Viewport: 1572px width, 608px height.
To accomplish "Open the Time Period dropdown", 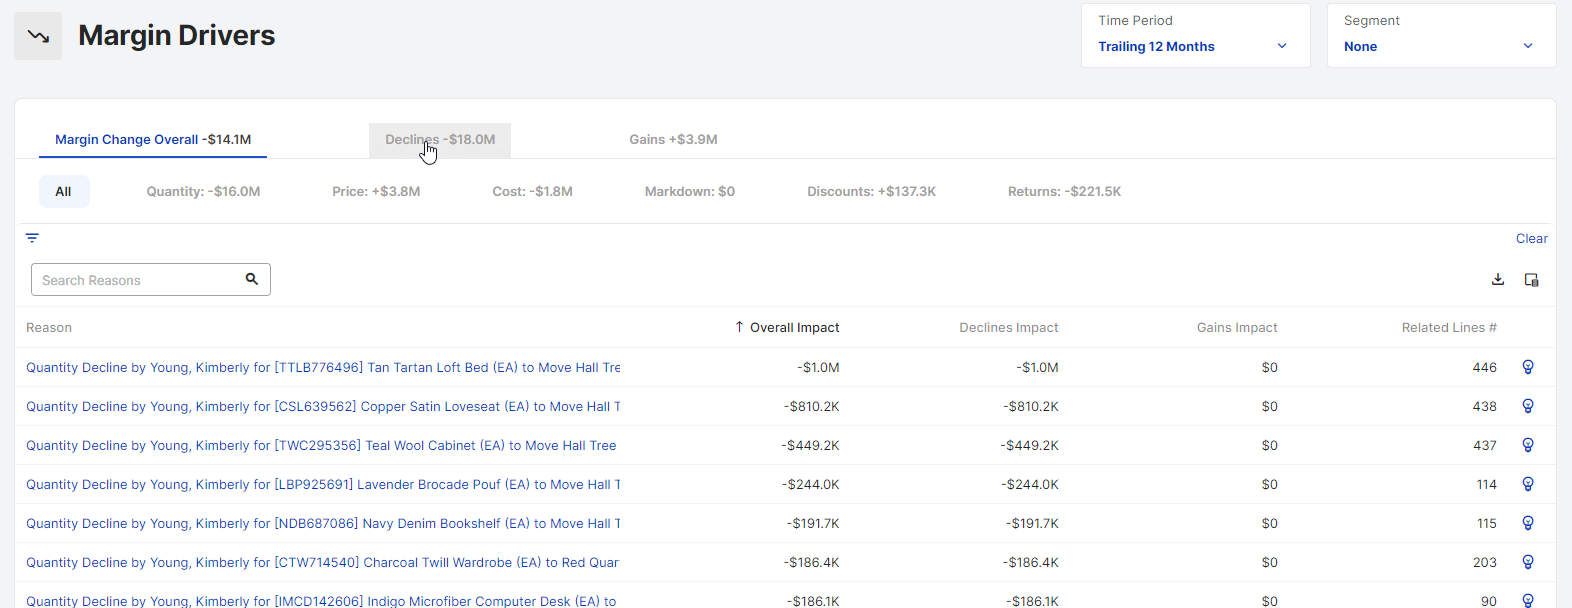I will click(x=1194, y=46).
